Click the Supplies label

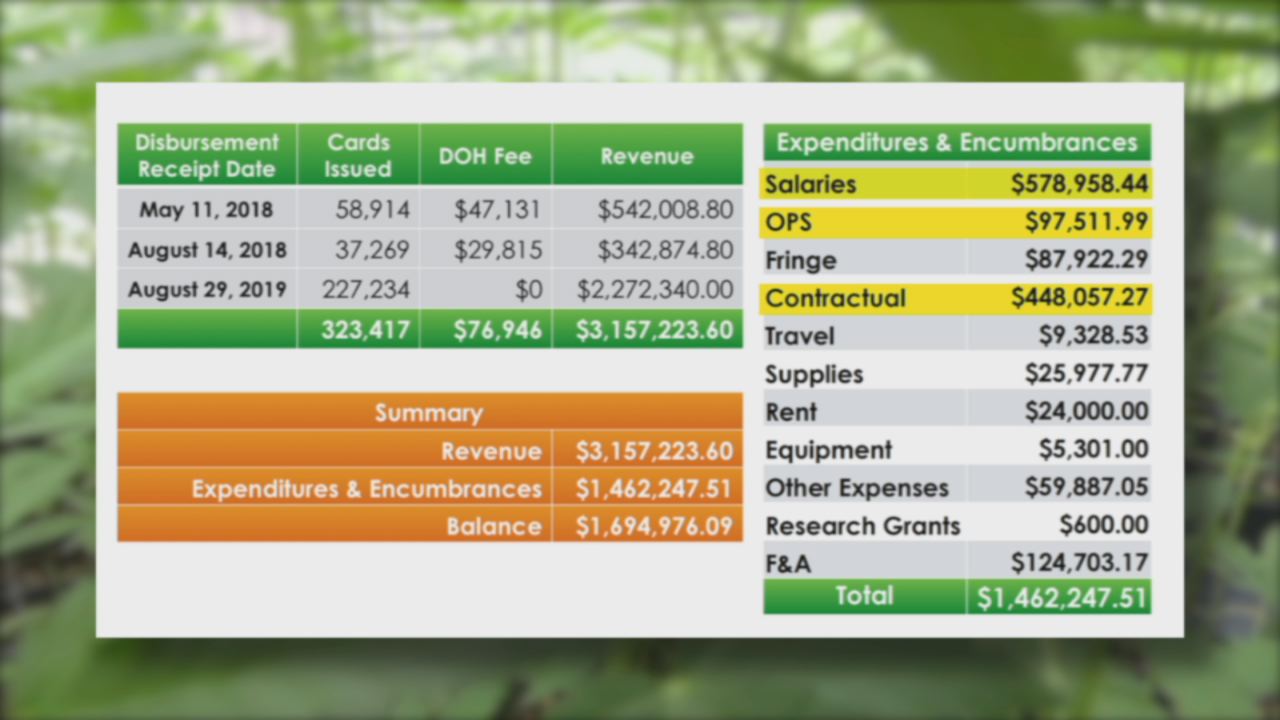pos(814,375)
